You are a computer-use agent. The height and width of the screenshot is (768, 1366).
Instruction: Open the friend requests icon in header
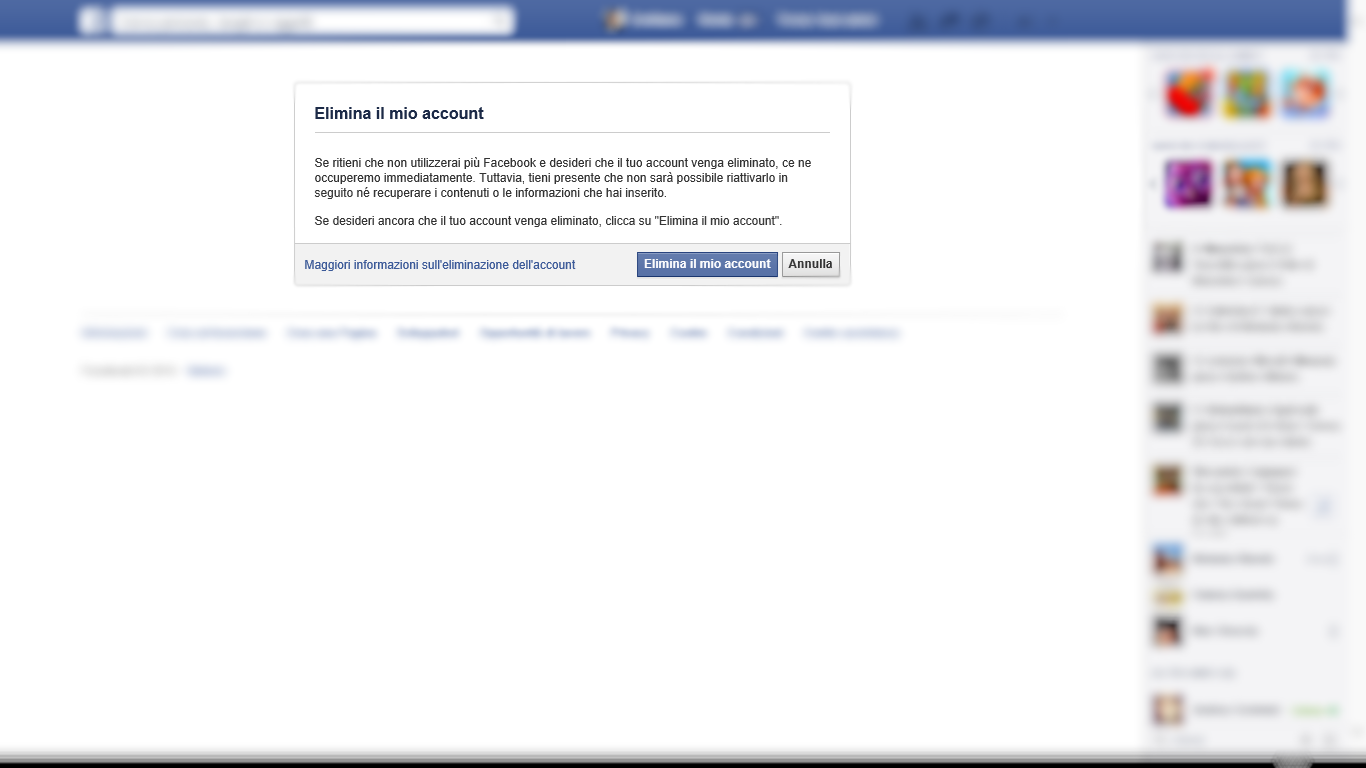click(x=919, y=20)
